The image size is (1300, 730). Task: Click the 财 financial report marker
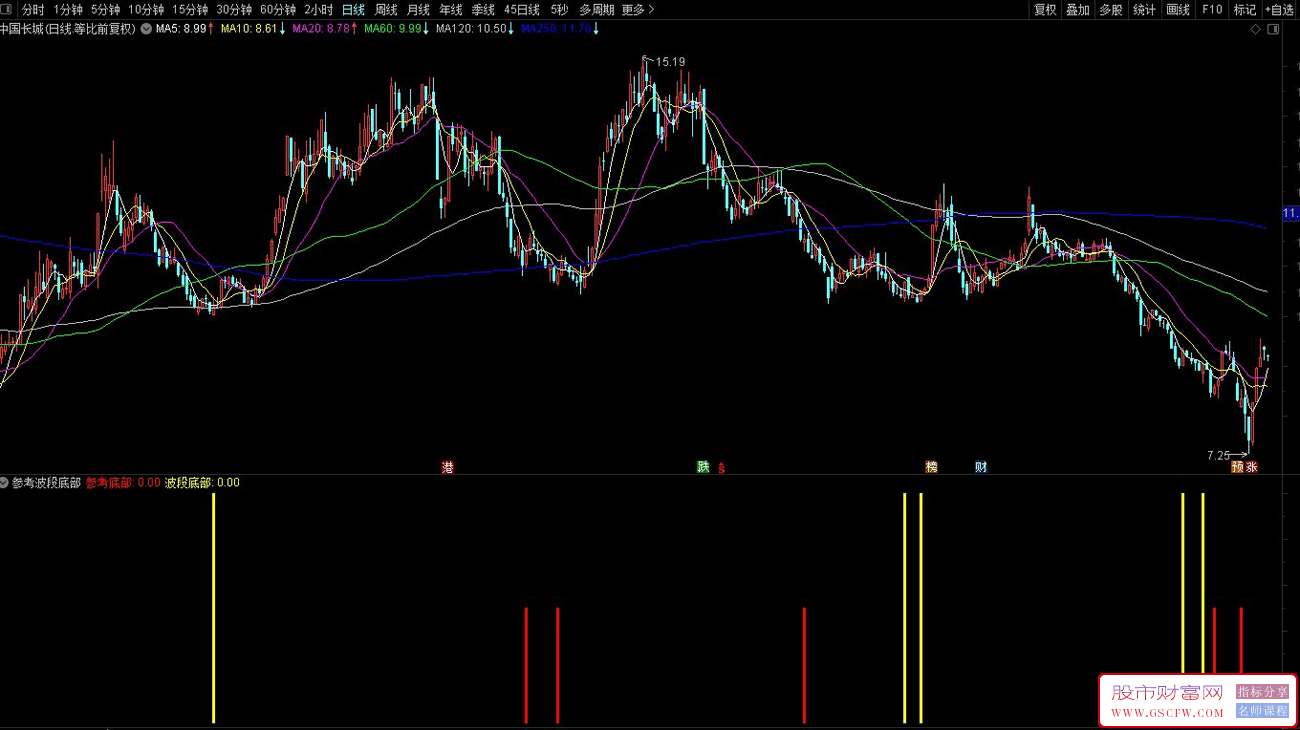click(x=981, y=467)
